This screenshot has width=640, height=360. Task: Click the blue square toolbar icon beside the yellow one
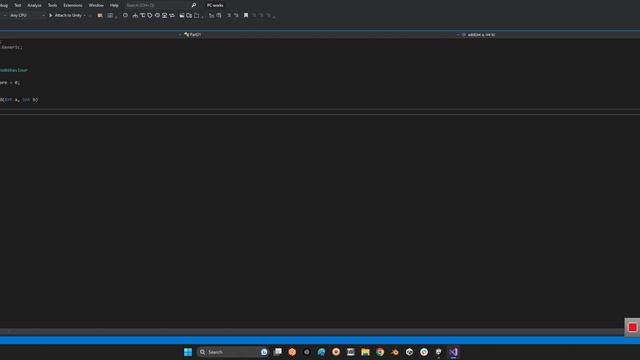pos(110,16)
